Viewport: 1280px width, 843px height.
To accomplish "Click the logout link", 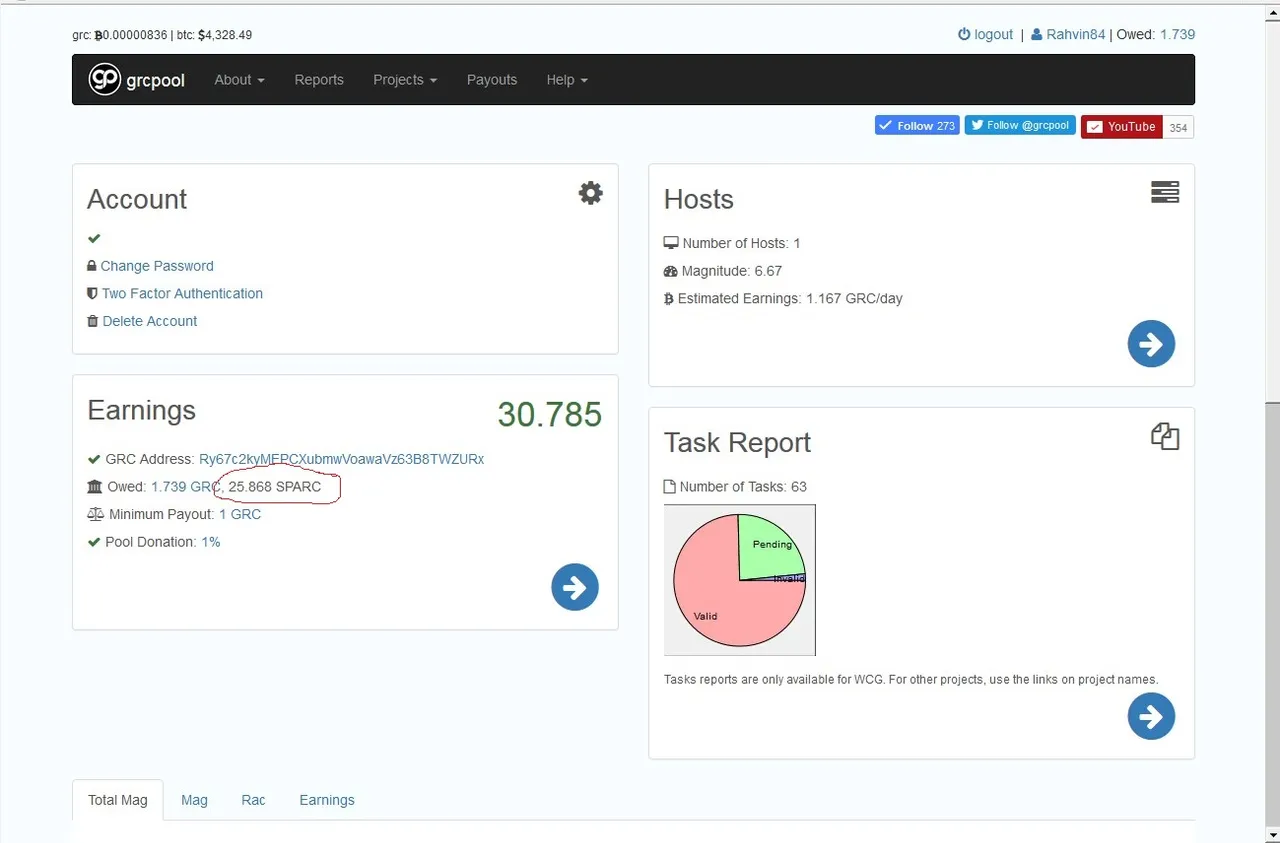I will pos(993,34).
